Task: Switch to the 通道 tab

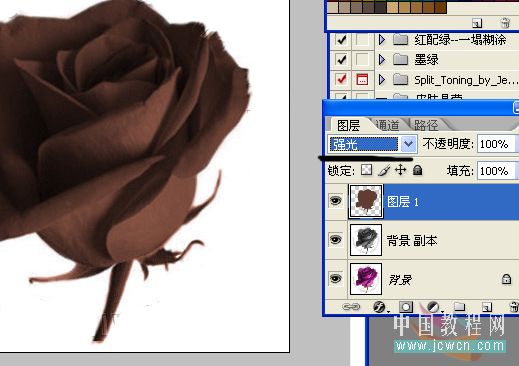Action: 387,125
